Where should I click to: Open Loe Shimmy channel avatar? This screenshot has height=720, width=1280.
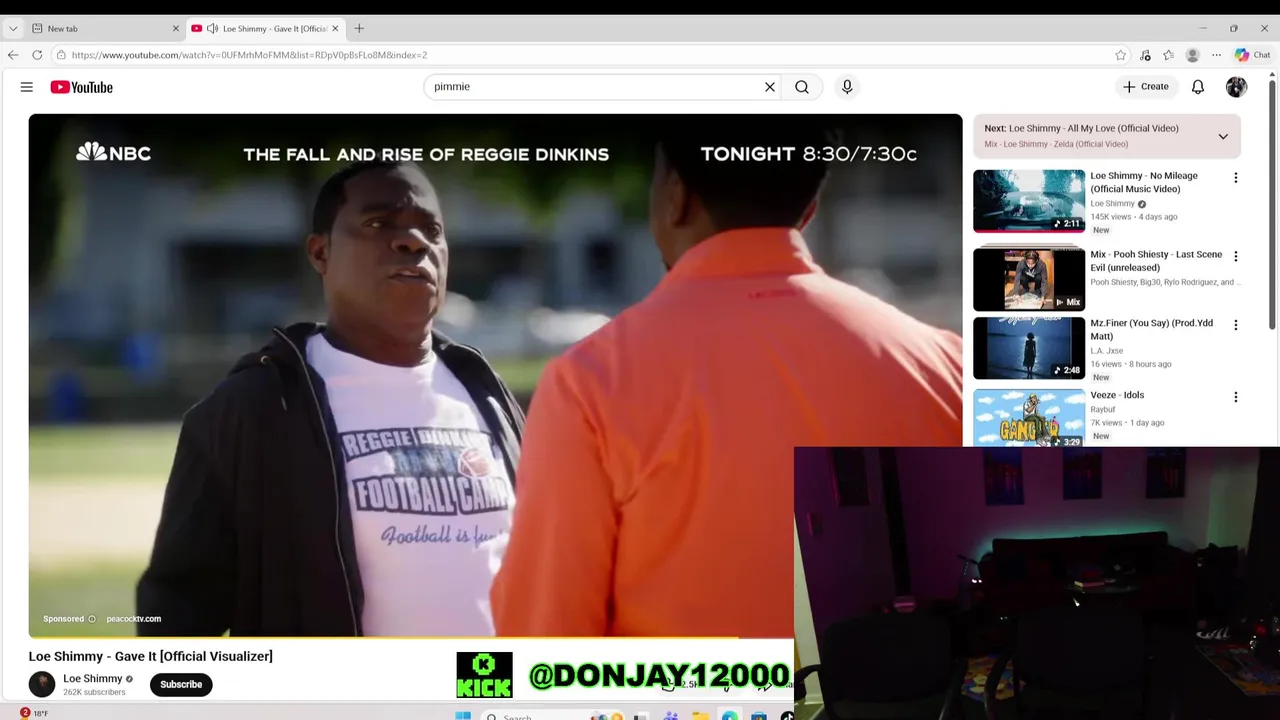pos(42,684)
